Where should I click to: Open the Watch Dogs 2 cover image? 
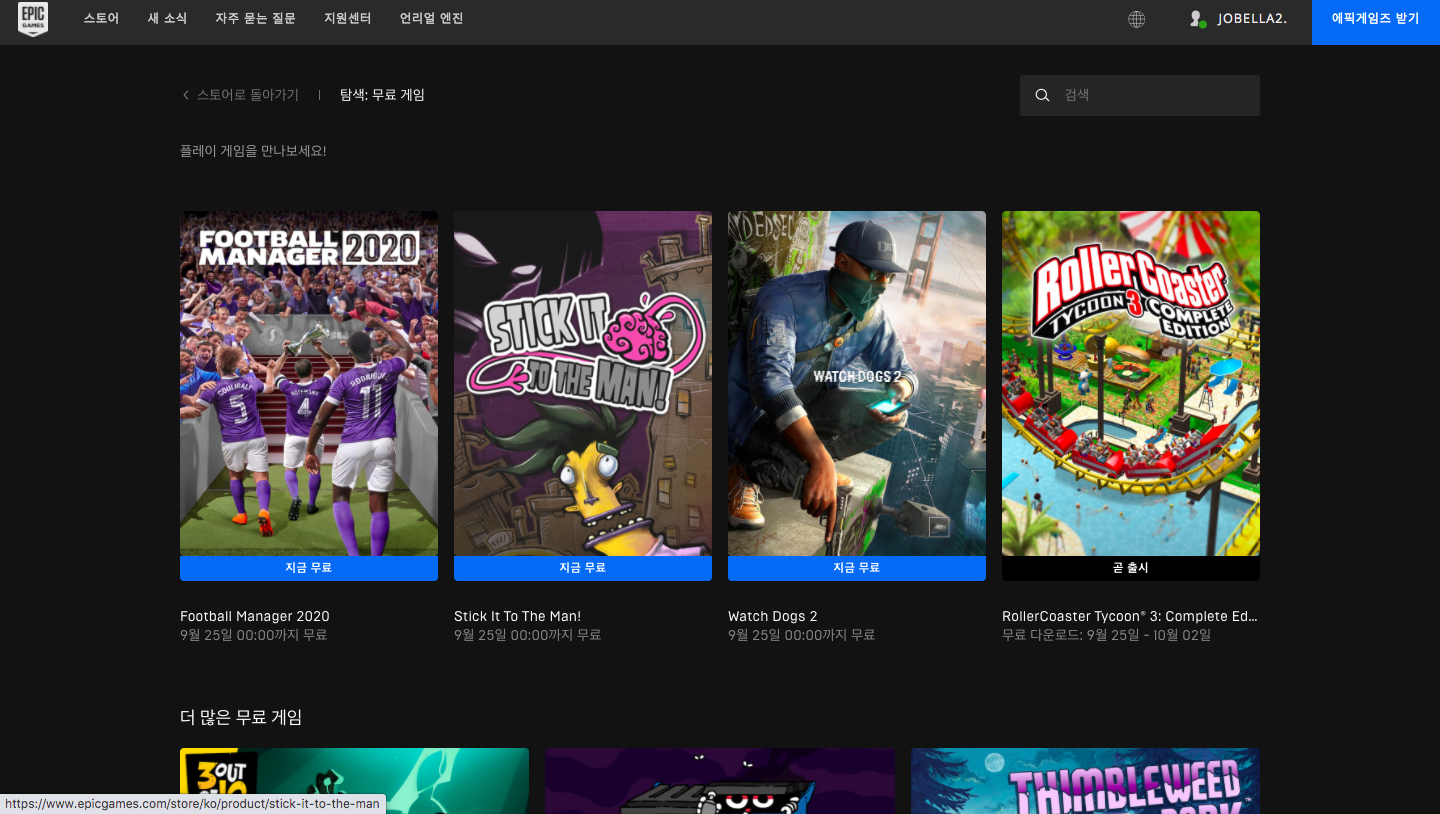click(x=857, y=383)
